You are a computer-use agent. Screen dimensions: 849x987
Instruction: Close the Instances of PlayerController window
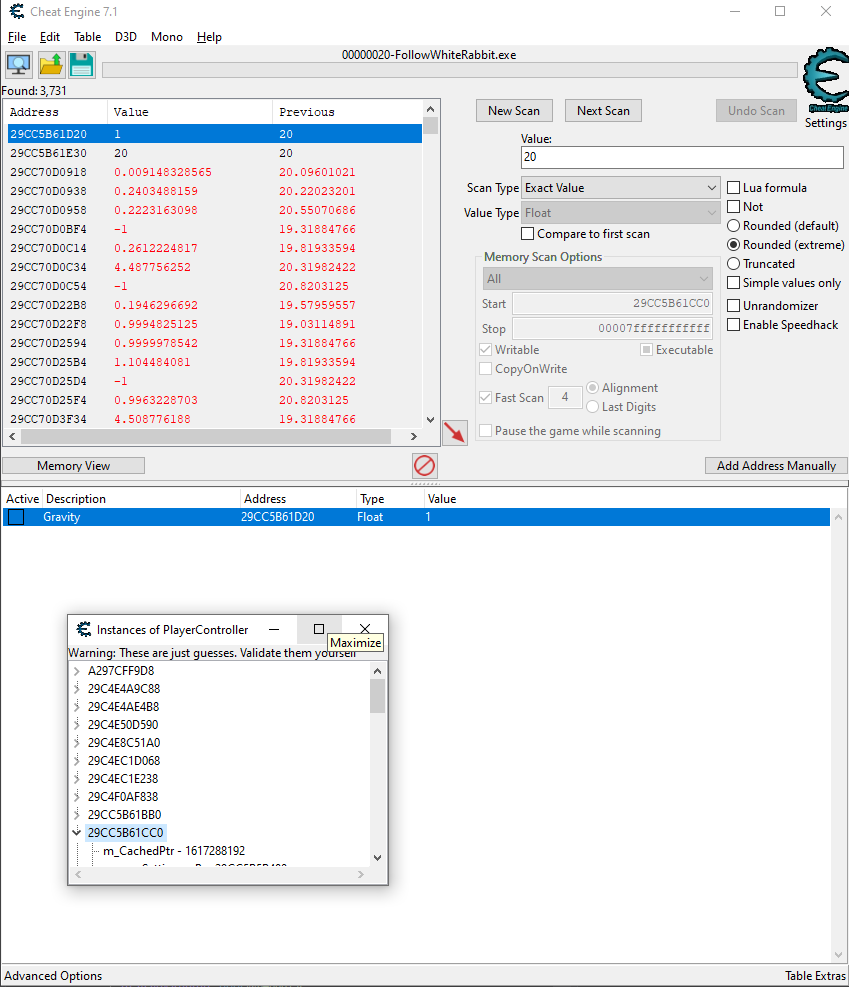point(365,629)
